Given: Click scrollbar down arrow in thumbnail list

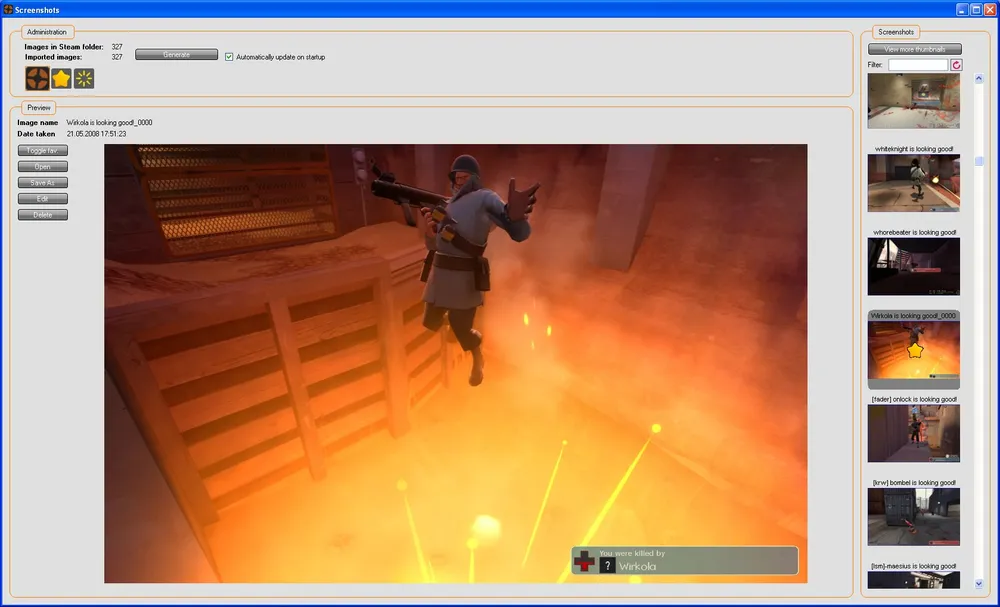Looking at the screenshot, I should [x=979, y=583].
